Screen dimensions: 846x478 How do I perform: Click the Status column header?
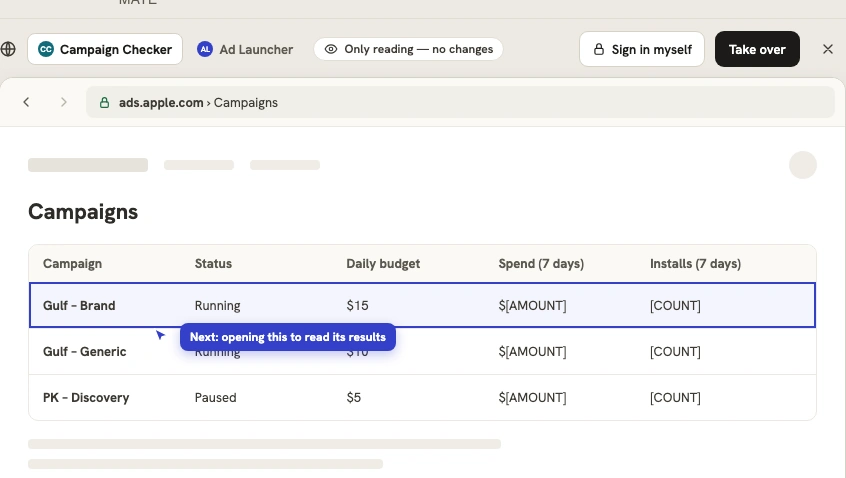pyautogui.click(x=213, y=263)
